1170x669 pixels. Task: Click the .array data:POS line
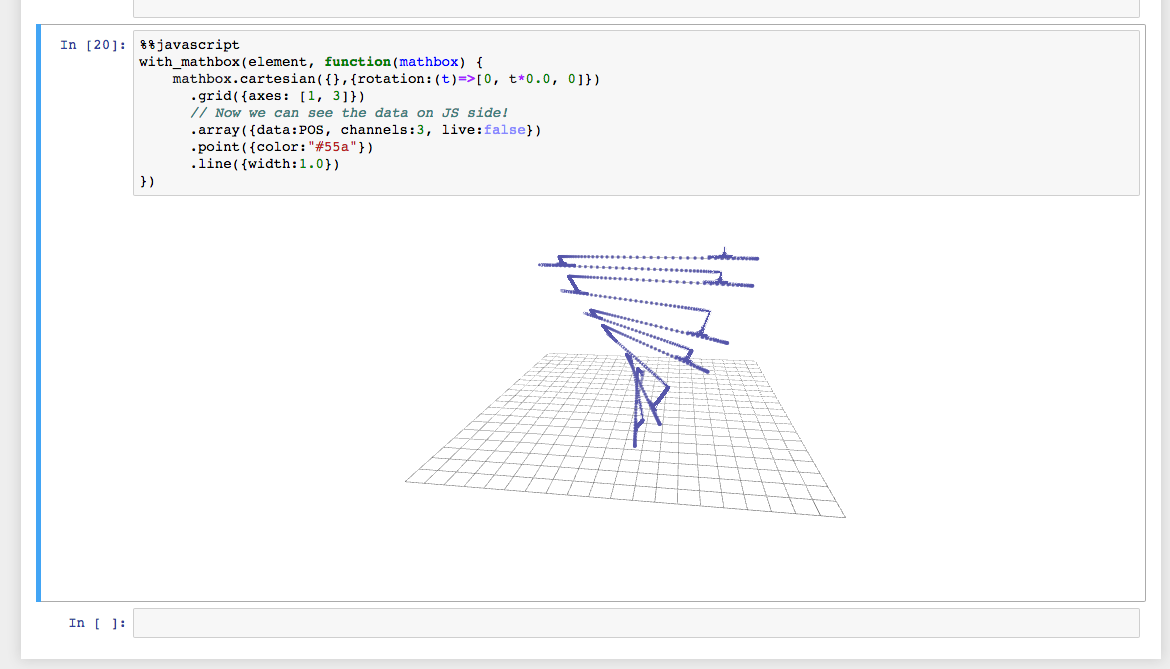(365, 130)
